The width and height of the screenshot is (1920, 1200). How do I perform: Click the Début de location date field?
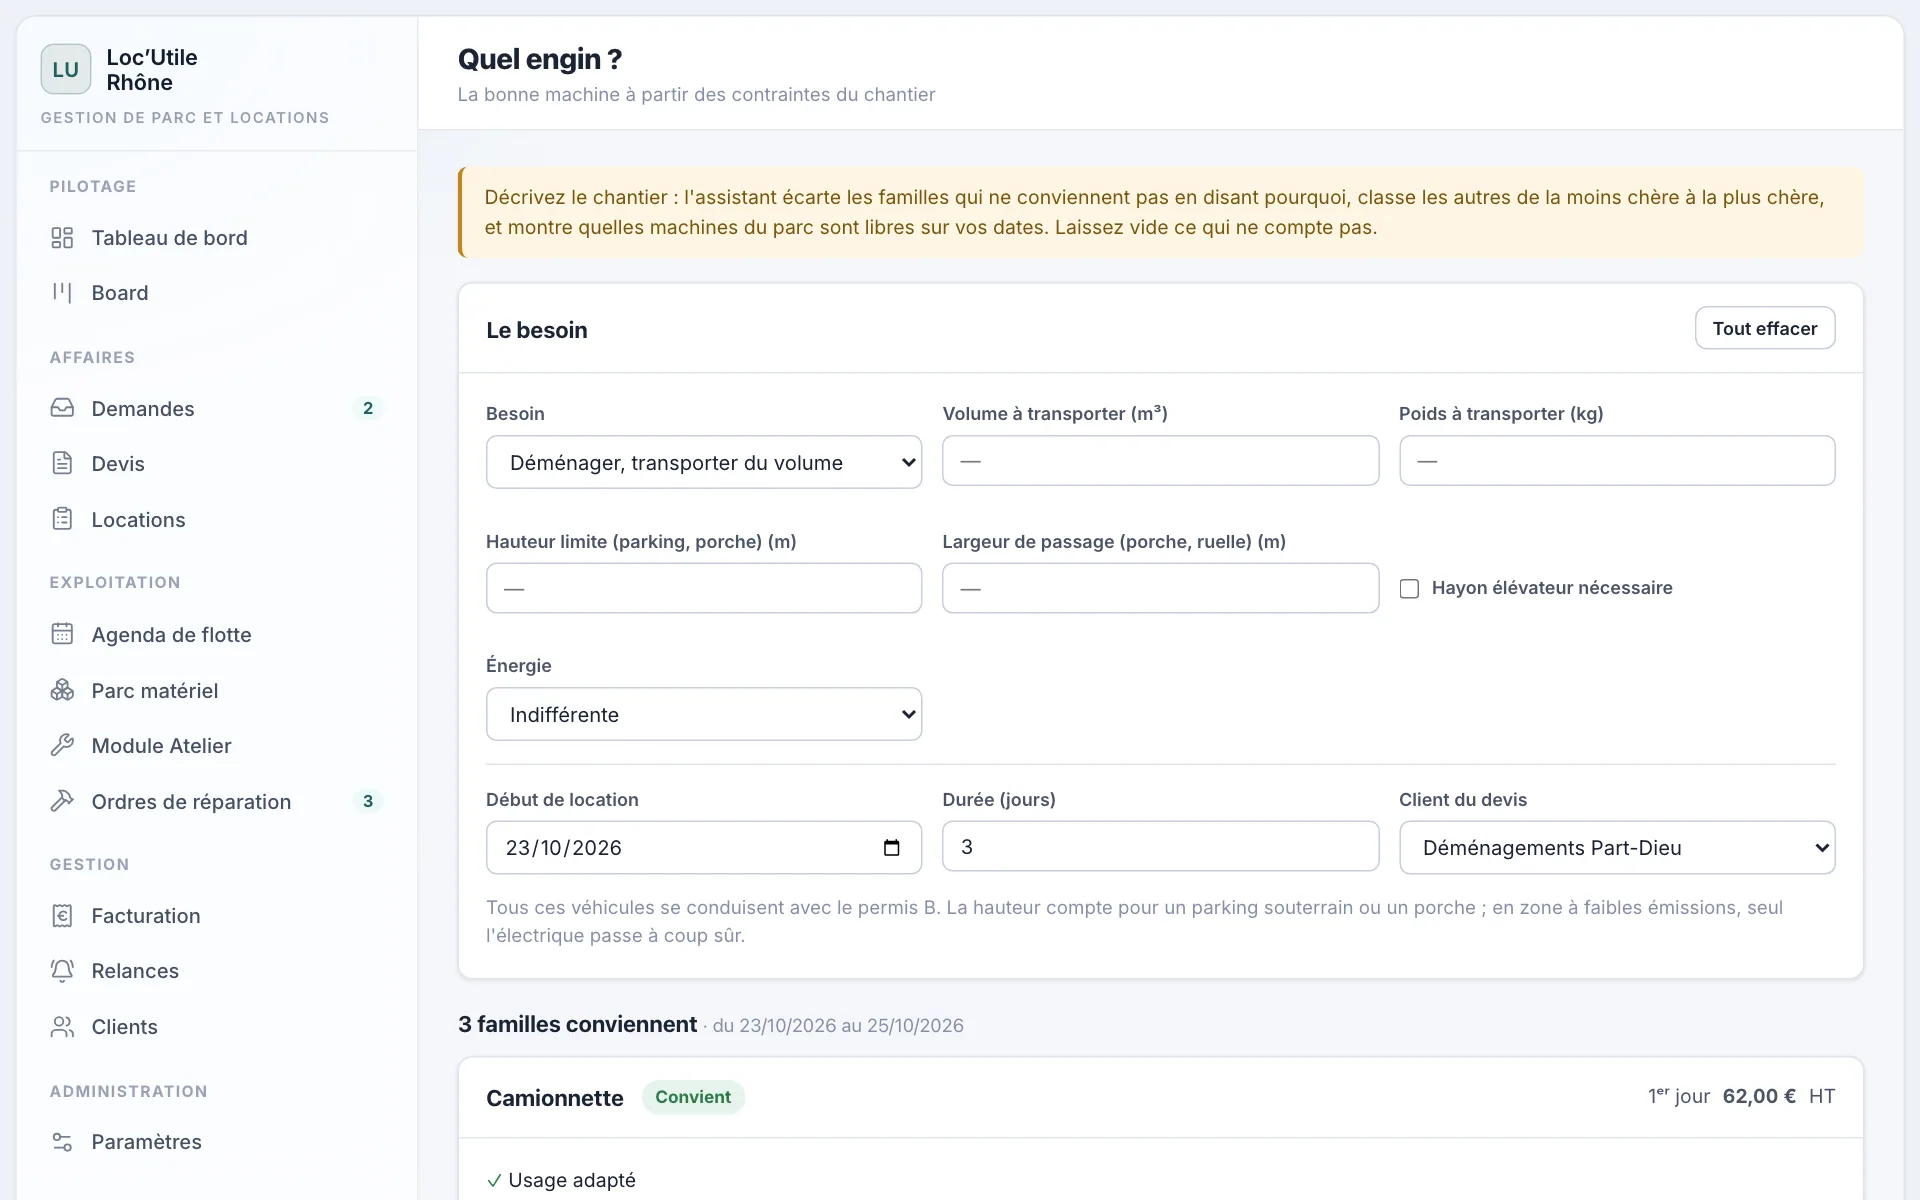(x=704, y=848)
